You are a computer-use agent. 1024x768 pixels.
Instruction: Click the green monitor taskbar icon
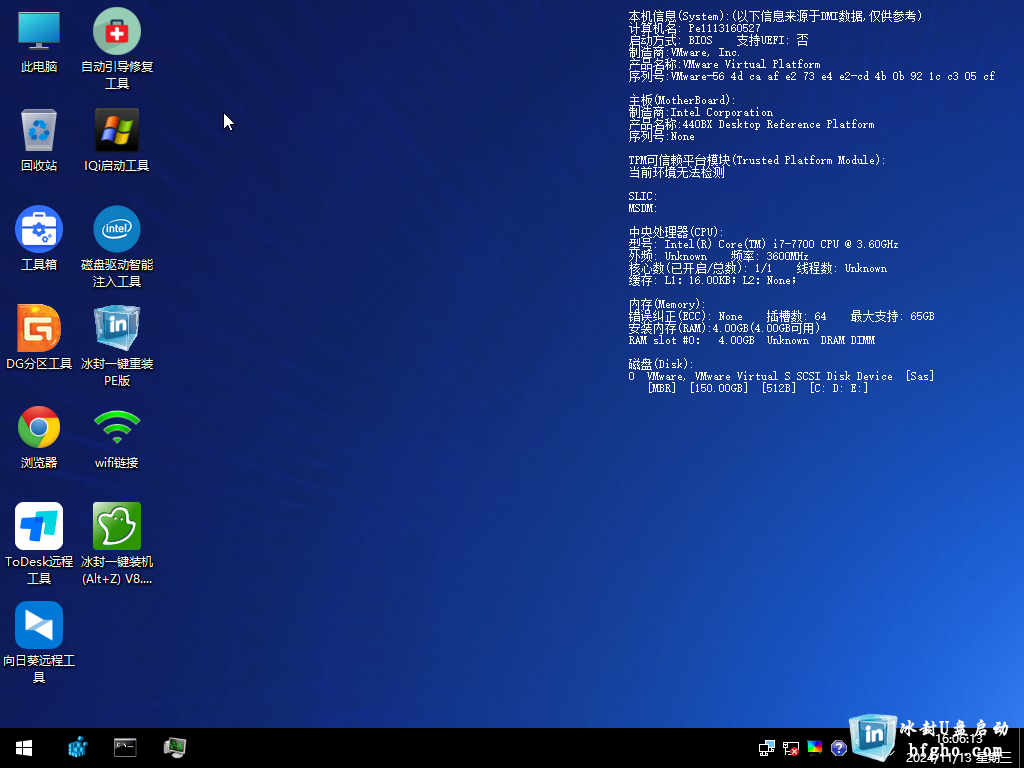pos(174,748)
